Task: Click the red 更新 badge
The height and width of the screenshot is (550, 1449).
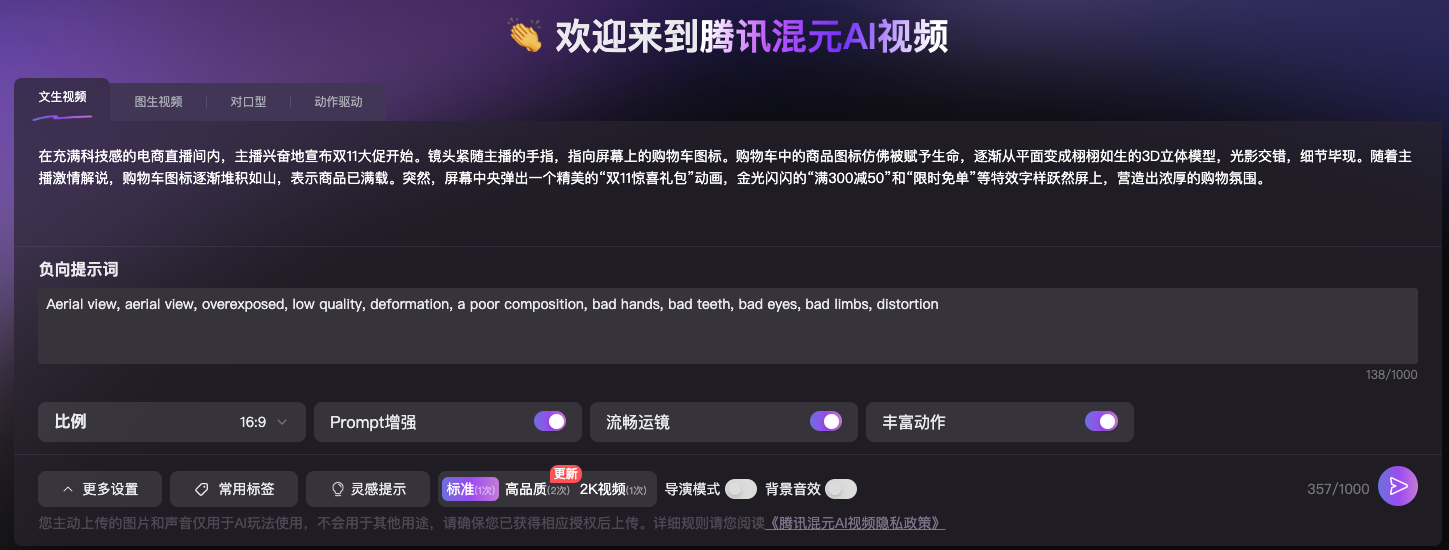Action: (566, 473)
